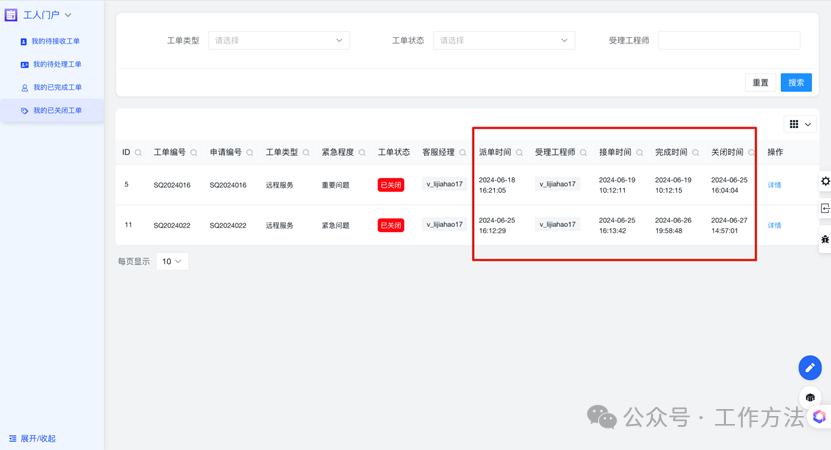The image size is (831, 450).
Task: Open 详情 link for ticket SQ2024016
Action: pos(774,185)
